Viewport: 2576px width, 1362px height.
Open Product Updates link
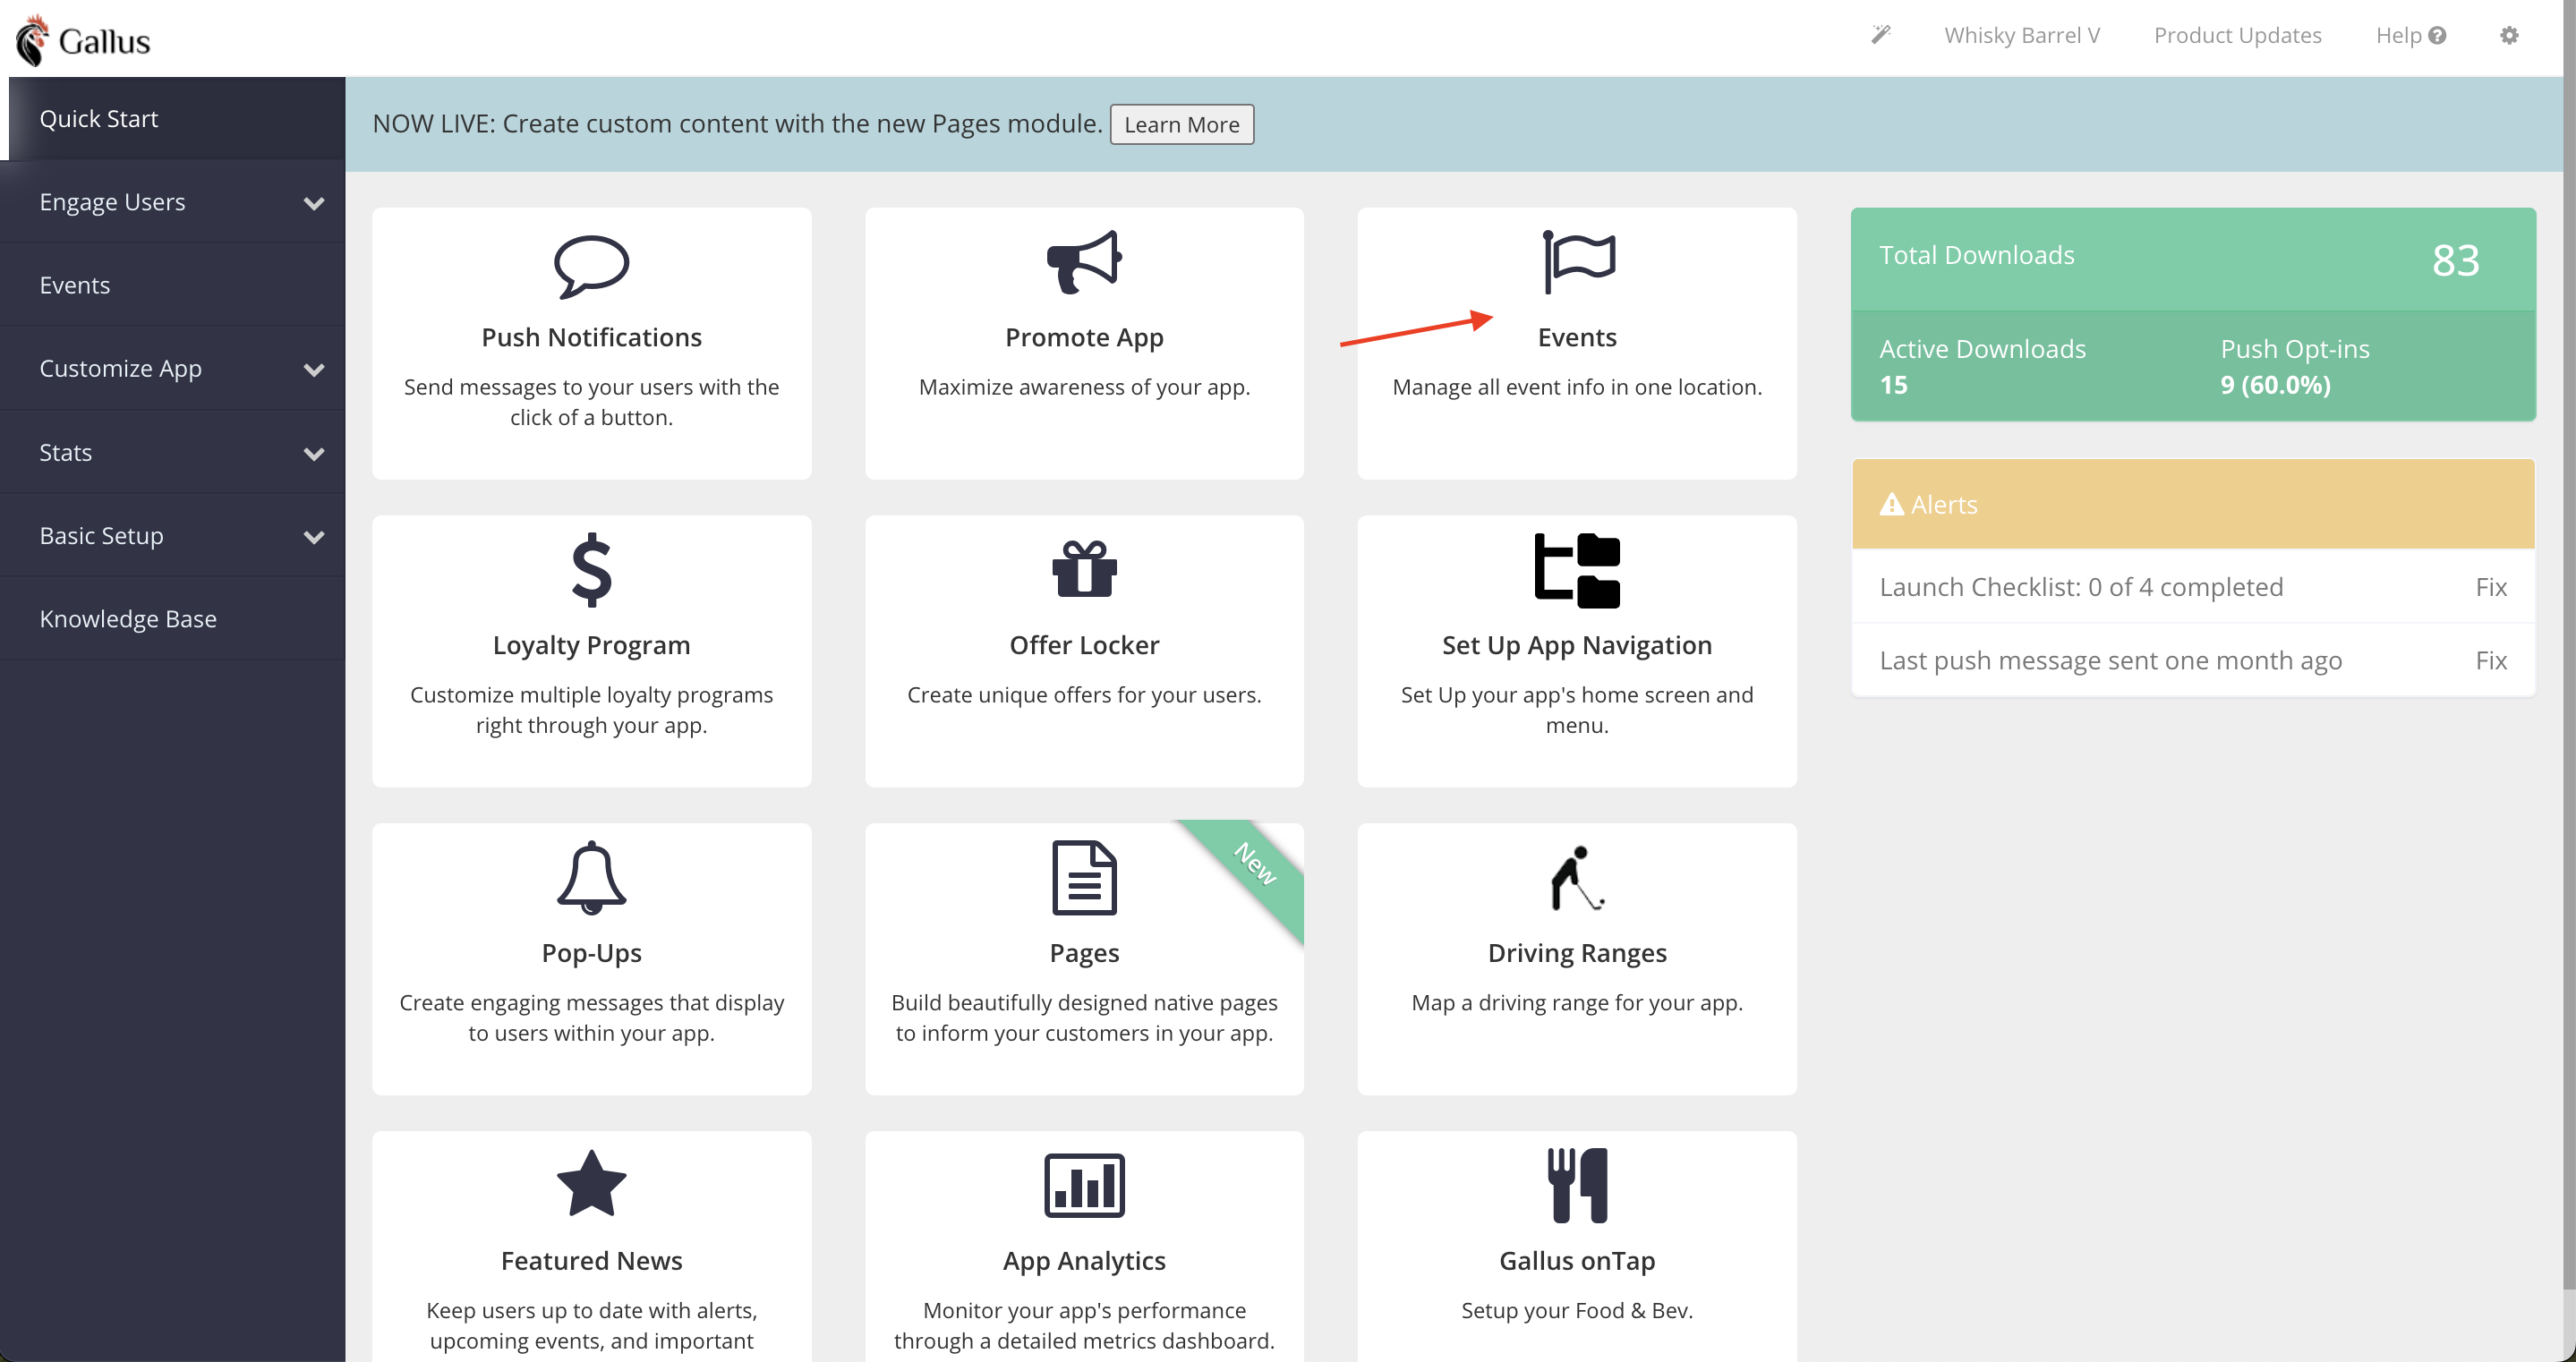click(x=2237, y=35)
